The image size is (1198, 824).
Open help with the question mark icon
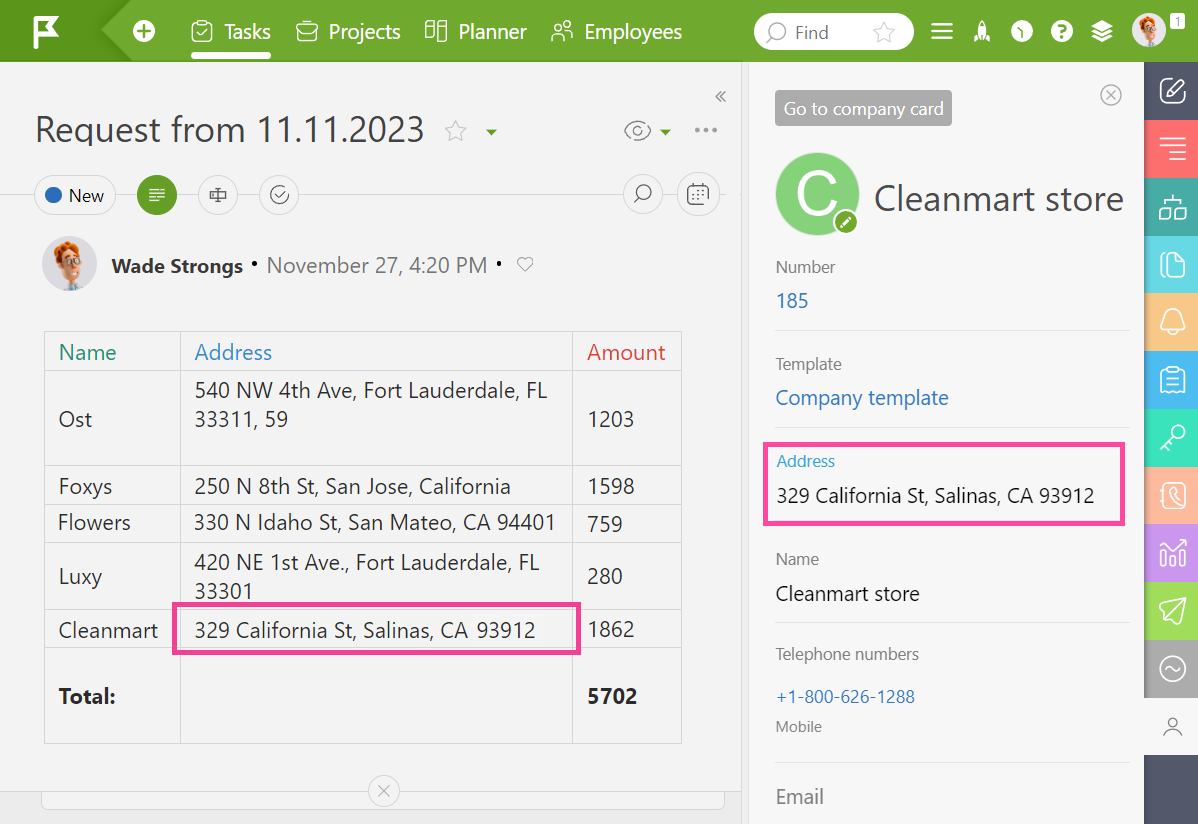tap(1061, 31)
